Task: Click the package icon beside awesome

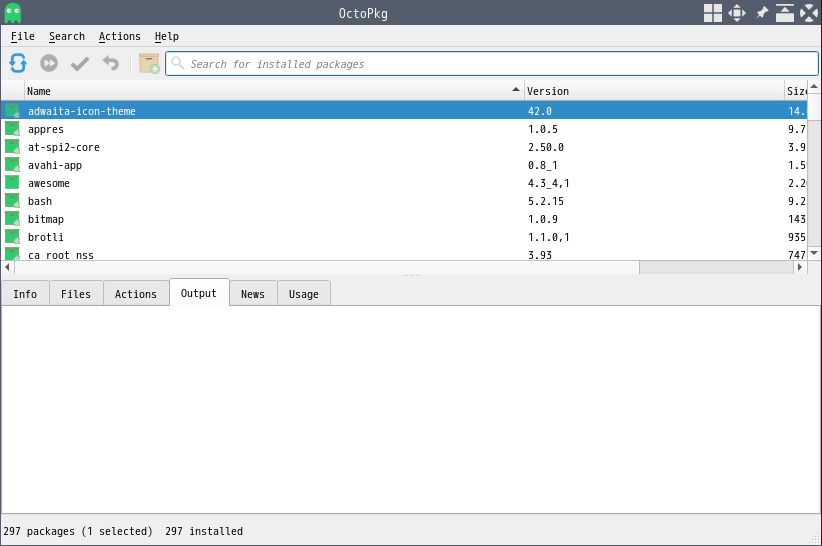Action: point(13,182)
